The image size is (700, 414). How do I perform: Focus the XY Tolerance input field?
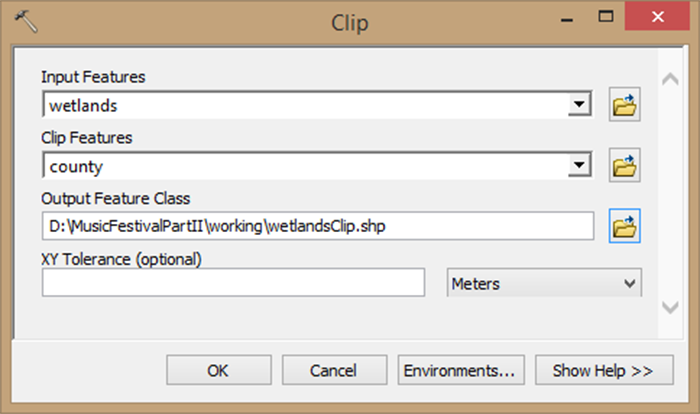234,284
